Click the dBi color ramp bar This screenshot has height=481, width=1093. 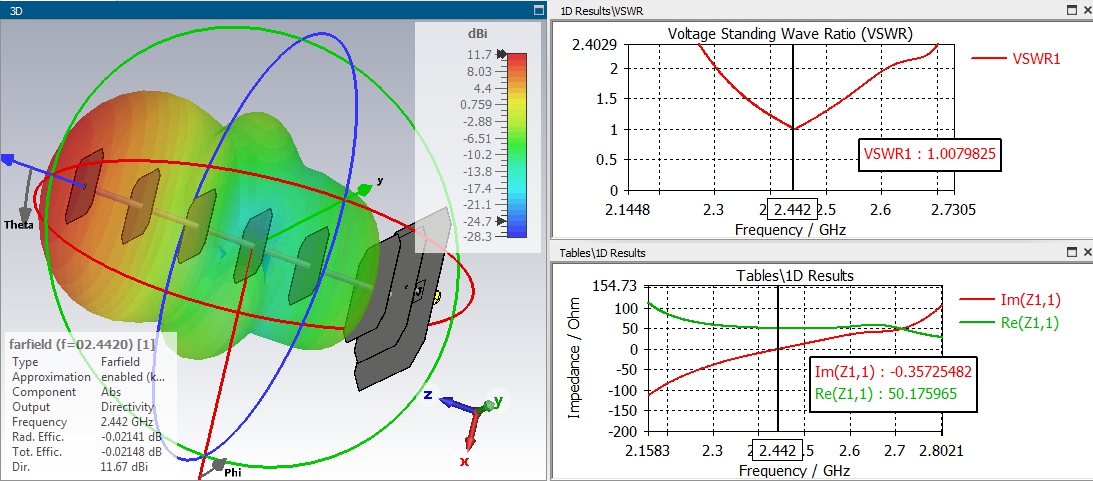click(x=517, y=146)
